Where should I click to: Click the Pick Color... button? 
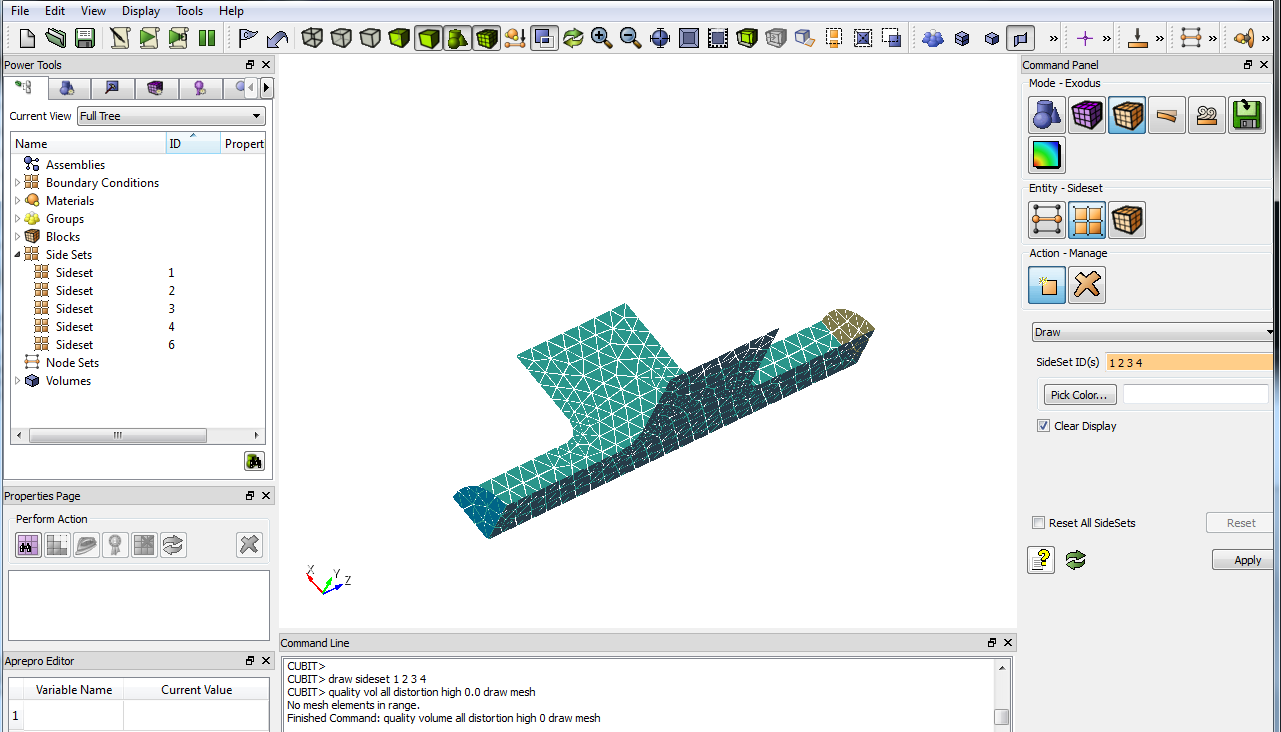click(x=1079, y=395)
